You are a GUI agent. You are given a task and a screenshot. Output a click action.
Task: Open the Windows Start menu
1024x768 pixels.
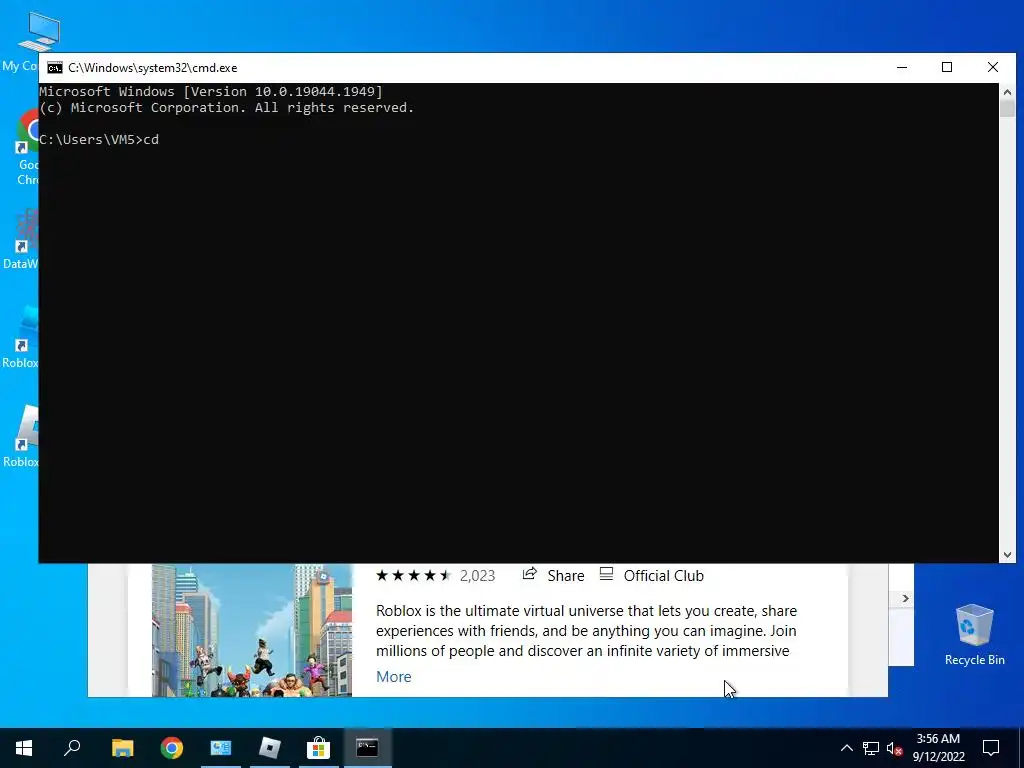[24, 748]
